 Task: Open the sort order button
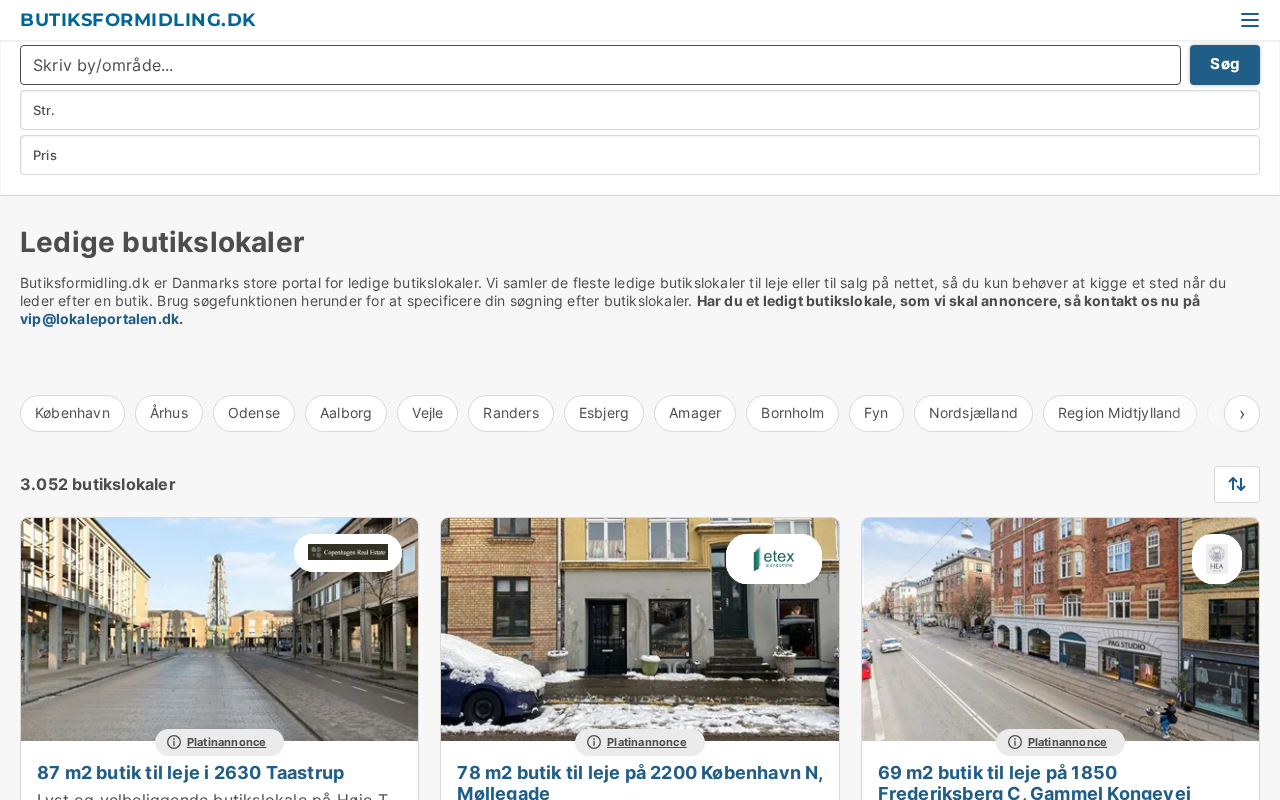[x=1237, y=484]
